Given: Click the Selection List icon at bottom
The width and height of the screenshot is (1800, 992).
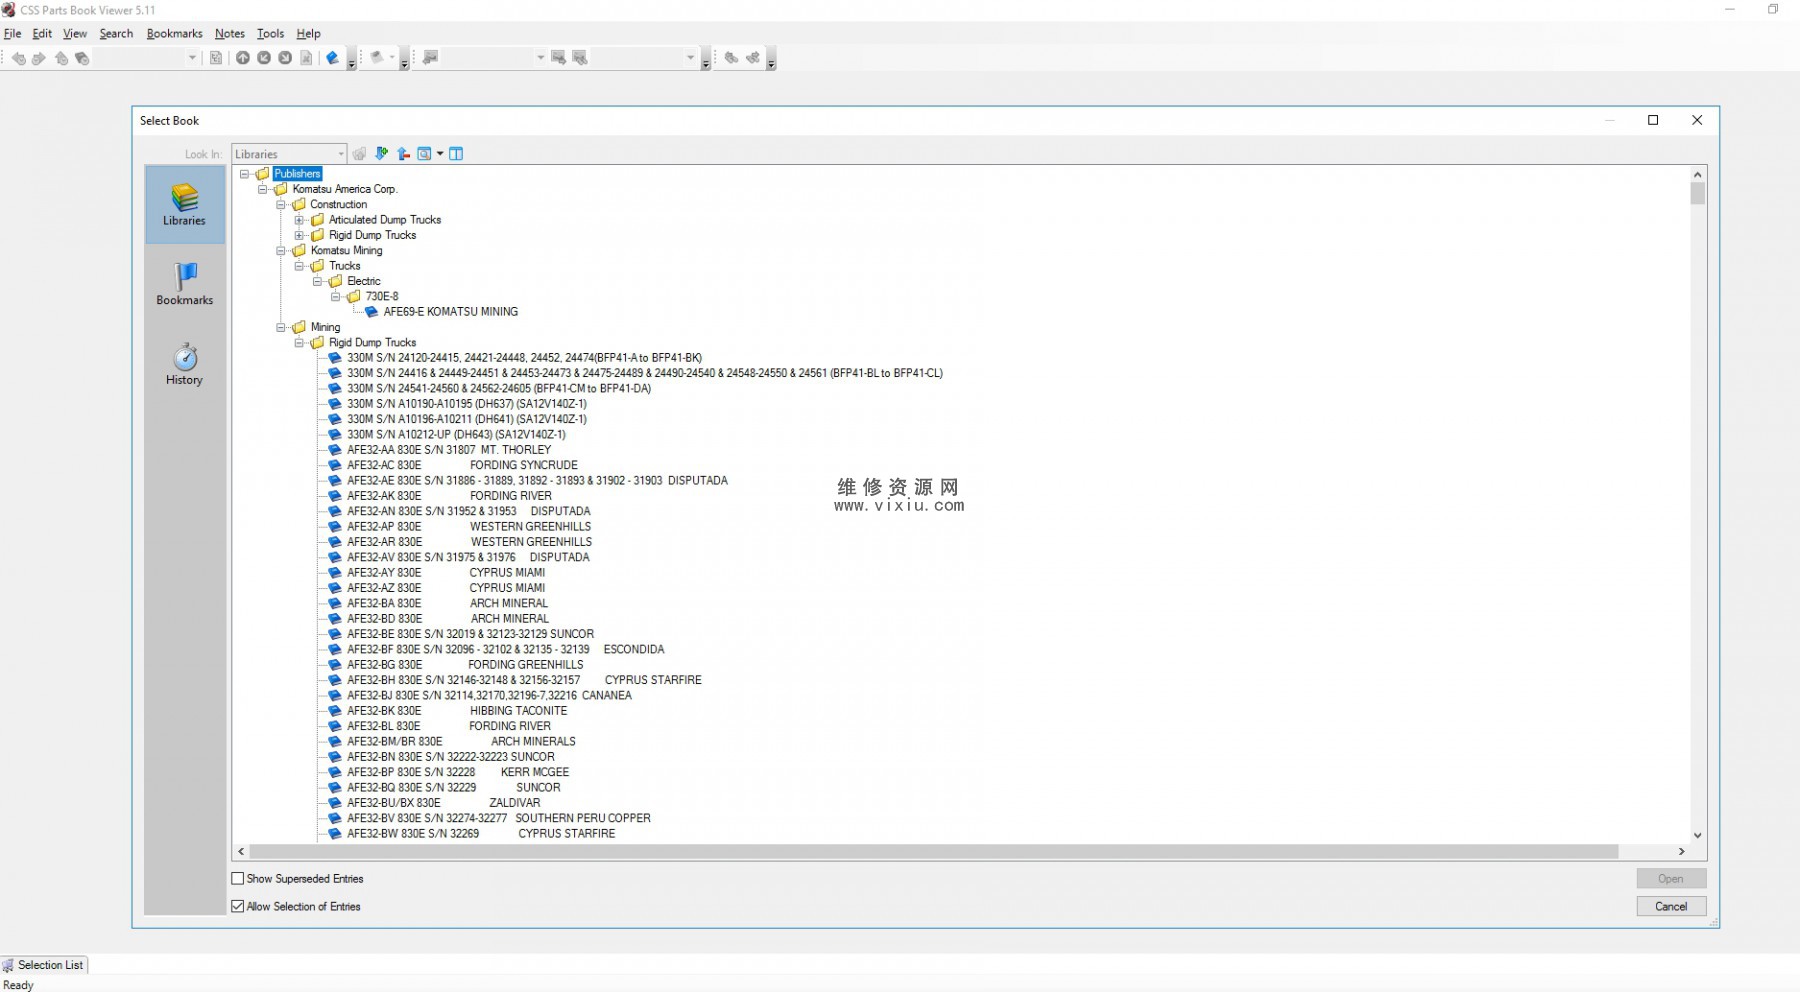Looking at the screenshot, I should click(x=8, y=965).
